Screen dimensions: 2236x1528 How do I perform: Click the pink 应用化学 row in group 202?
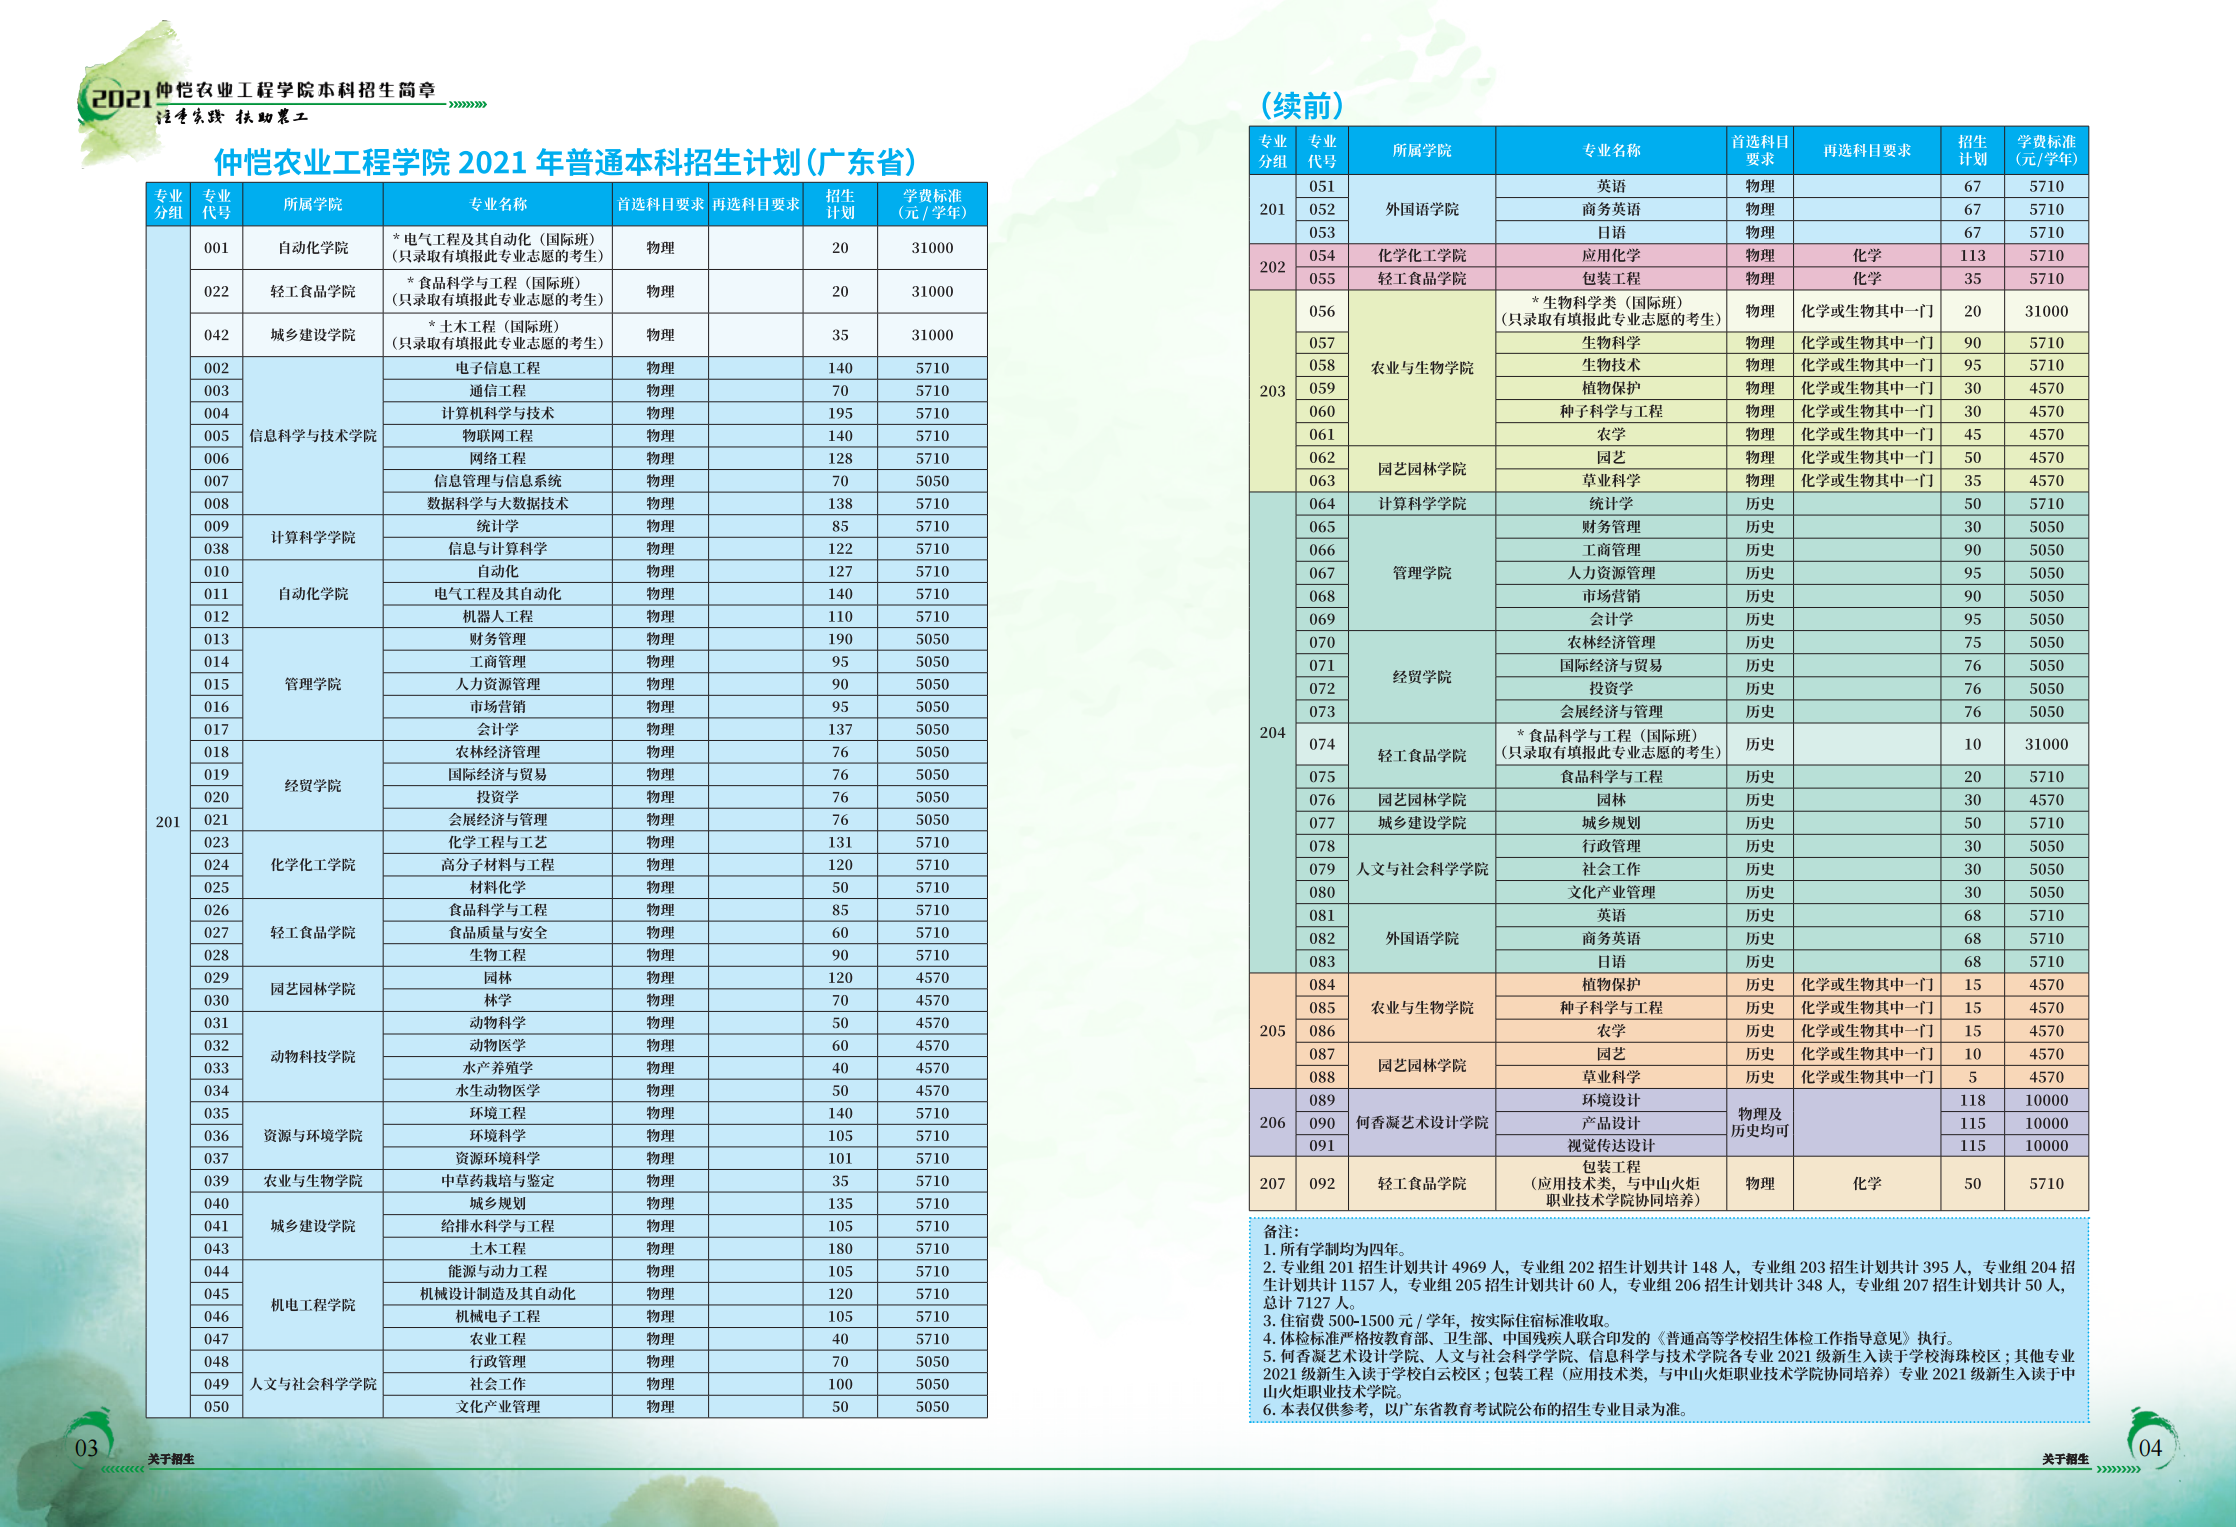(x=1610, y=255)
